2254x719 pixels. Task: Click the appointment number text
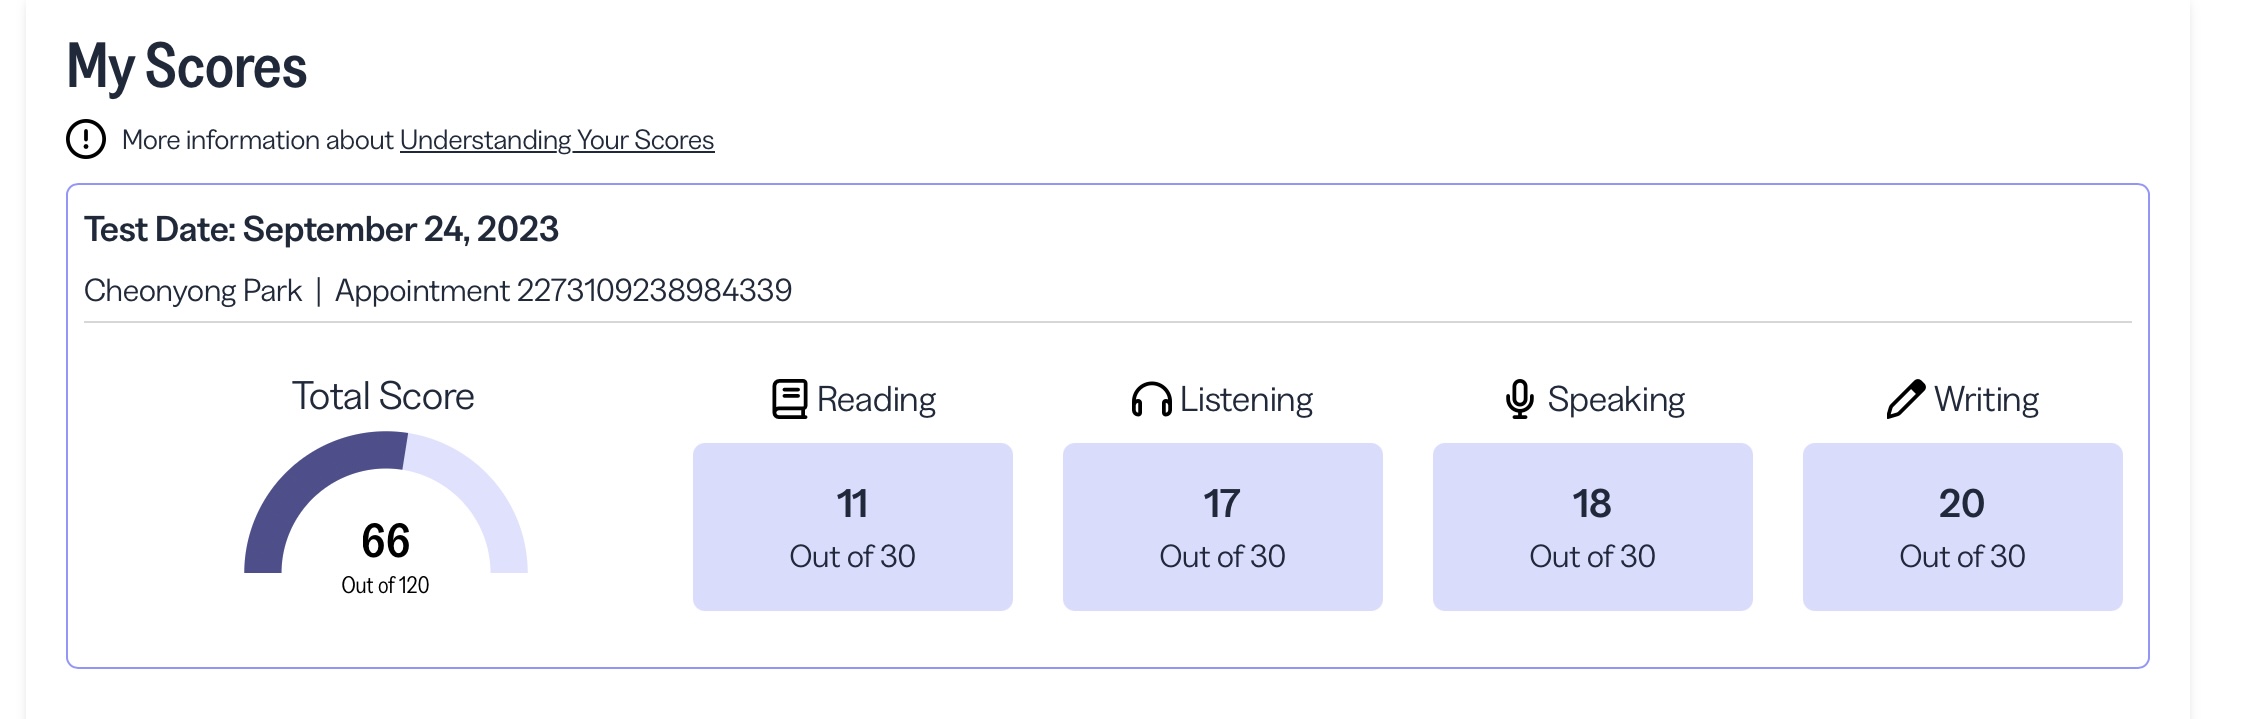[x=563, y=290]
